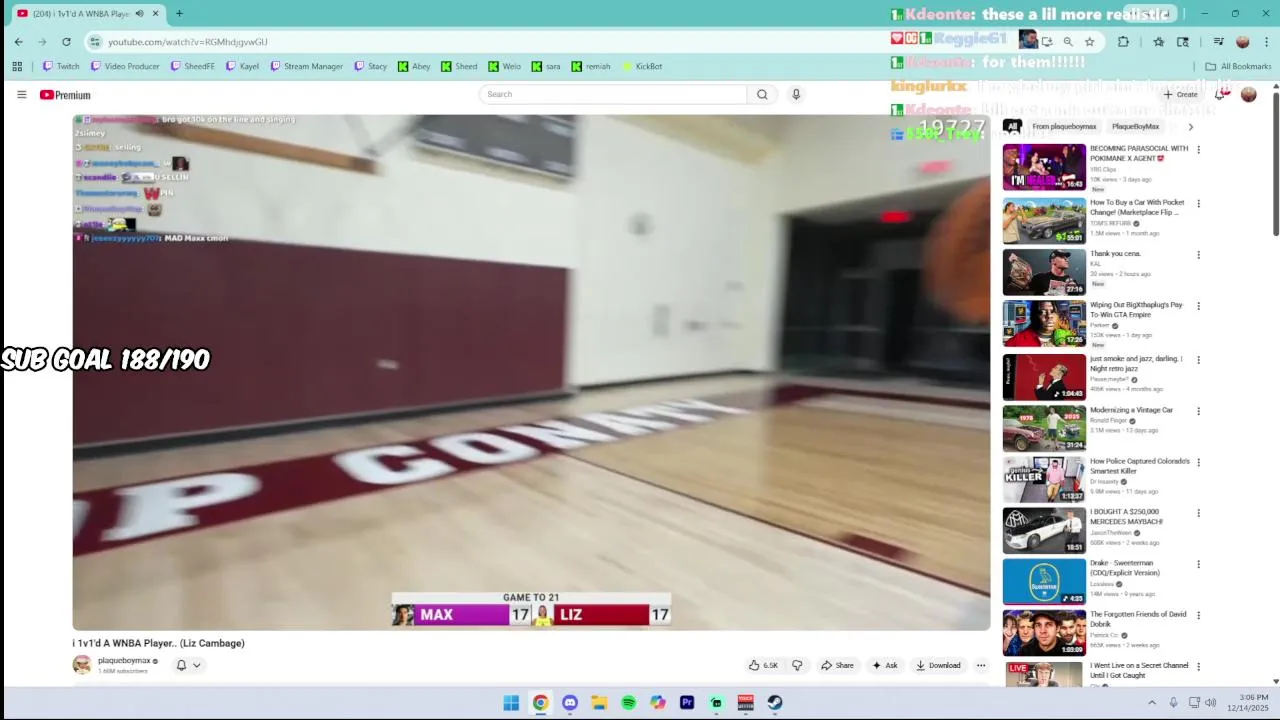Go to YouTube Premium home logo

(65, 95)
